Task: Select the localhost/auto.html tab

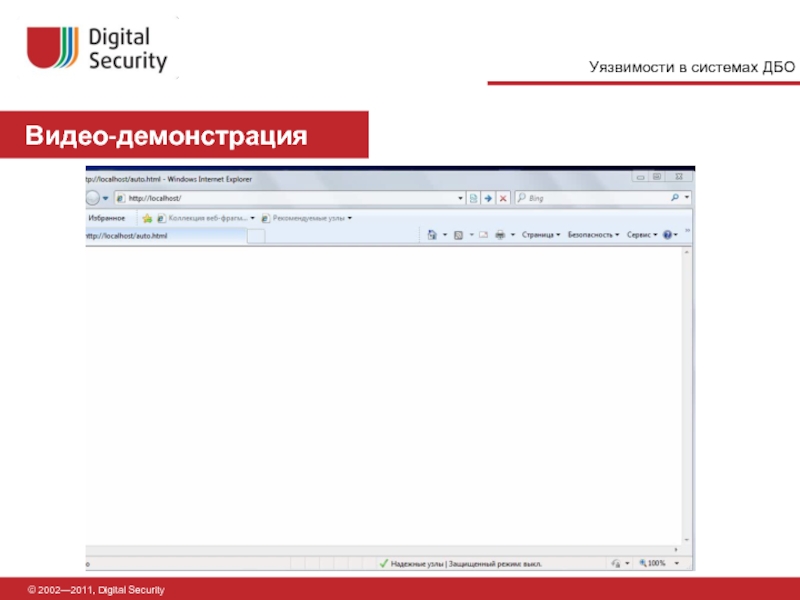Action: click(166, 236)
